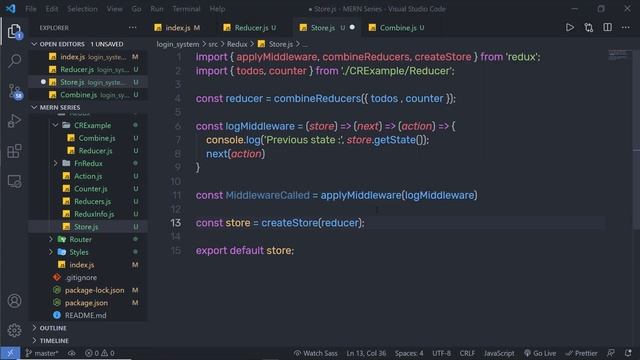Open Reducers.js in the file tree
The image size is (640, 360).
click(88, 201)
